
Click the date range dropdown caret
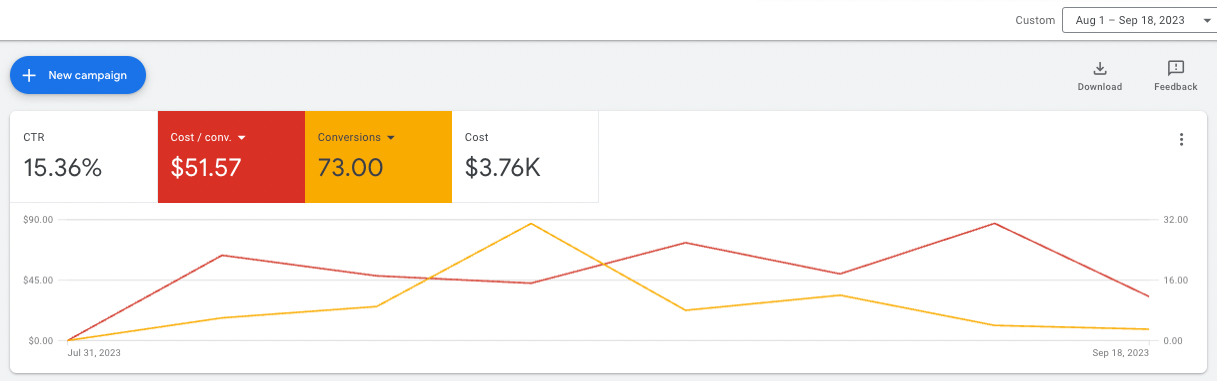coord(1204,20)
